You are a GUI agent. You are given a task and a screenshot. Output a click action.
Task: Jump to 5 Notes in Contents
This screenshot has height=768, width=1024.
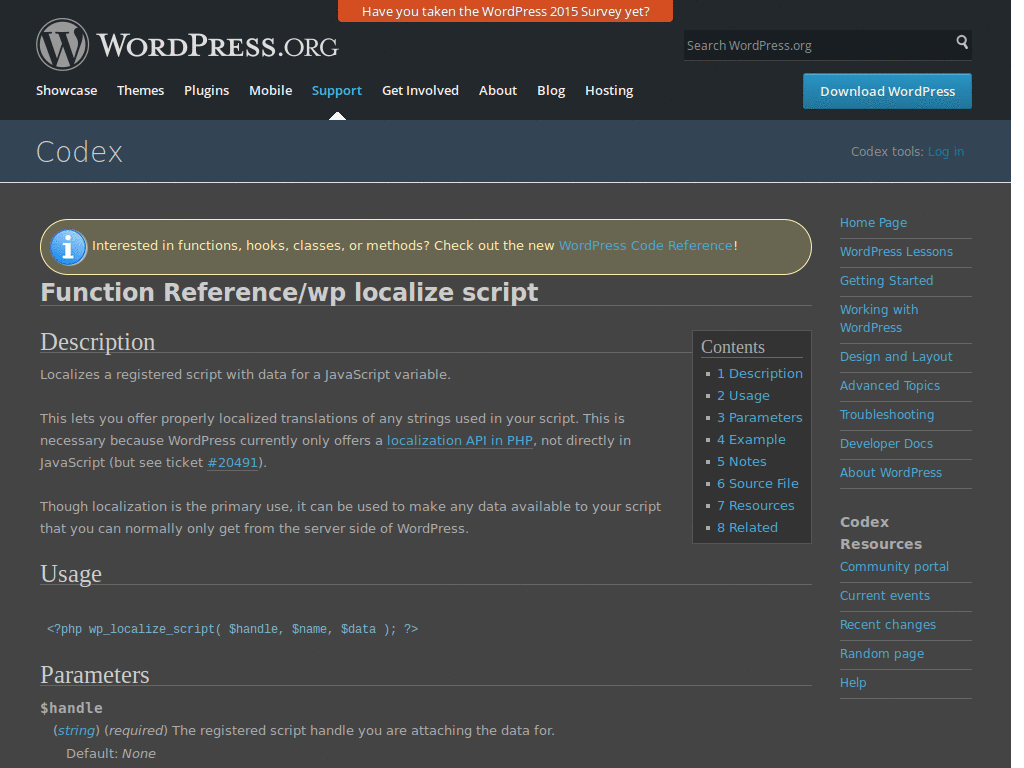coord(741,462)
